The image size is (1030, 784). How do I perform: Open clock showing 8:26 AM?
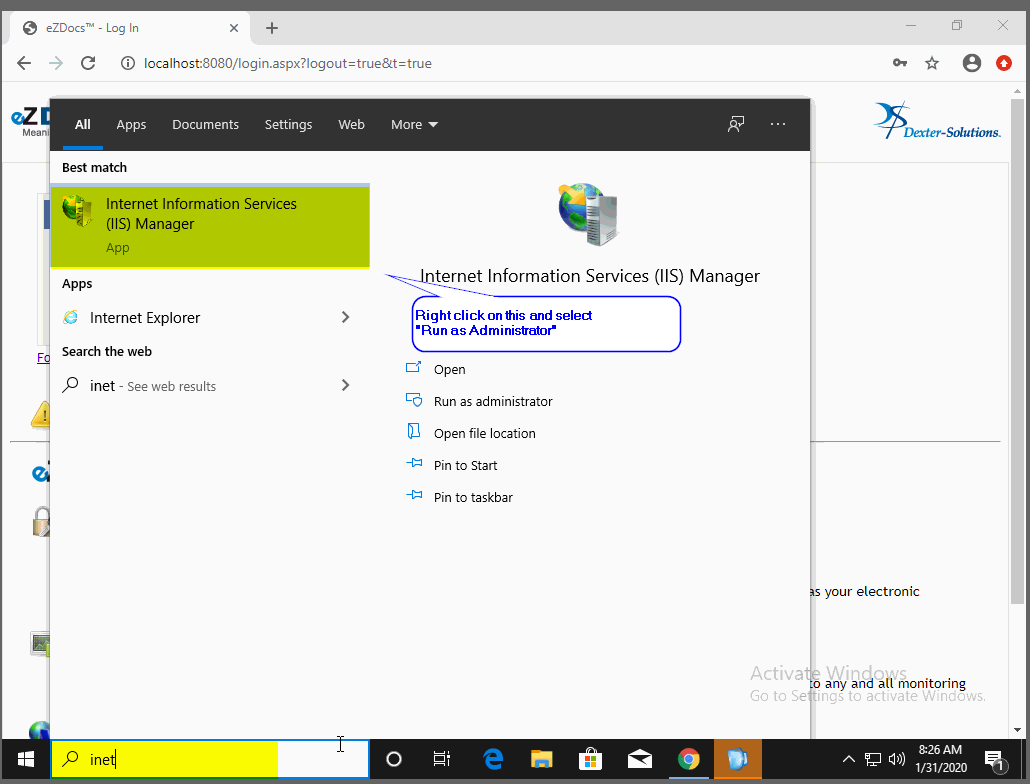941,758
